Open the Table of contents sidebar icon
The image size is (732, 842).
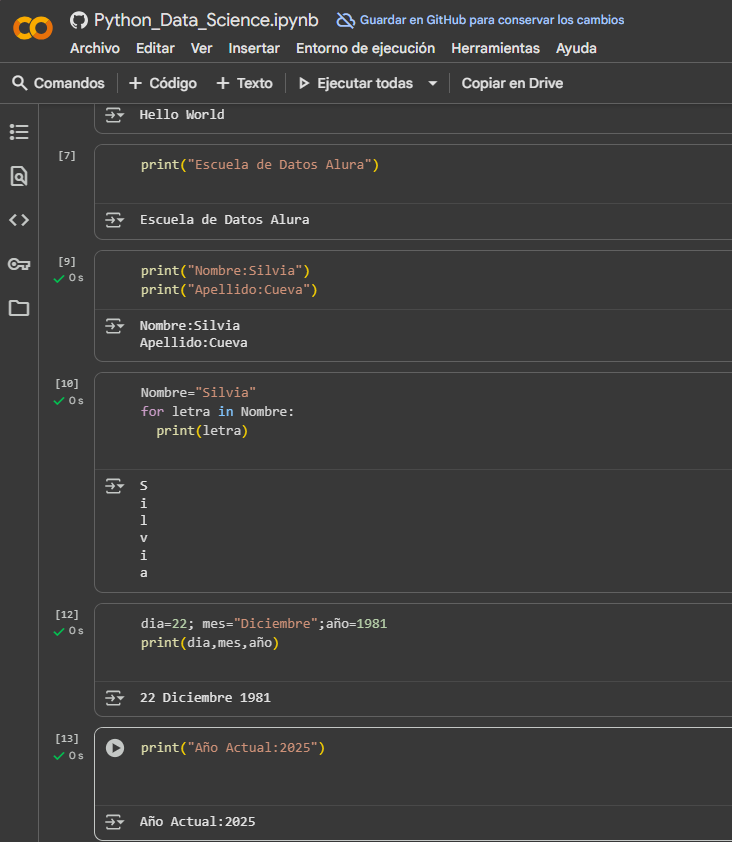[19, 132]
